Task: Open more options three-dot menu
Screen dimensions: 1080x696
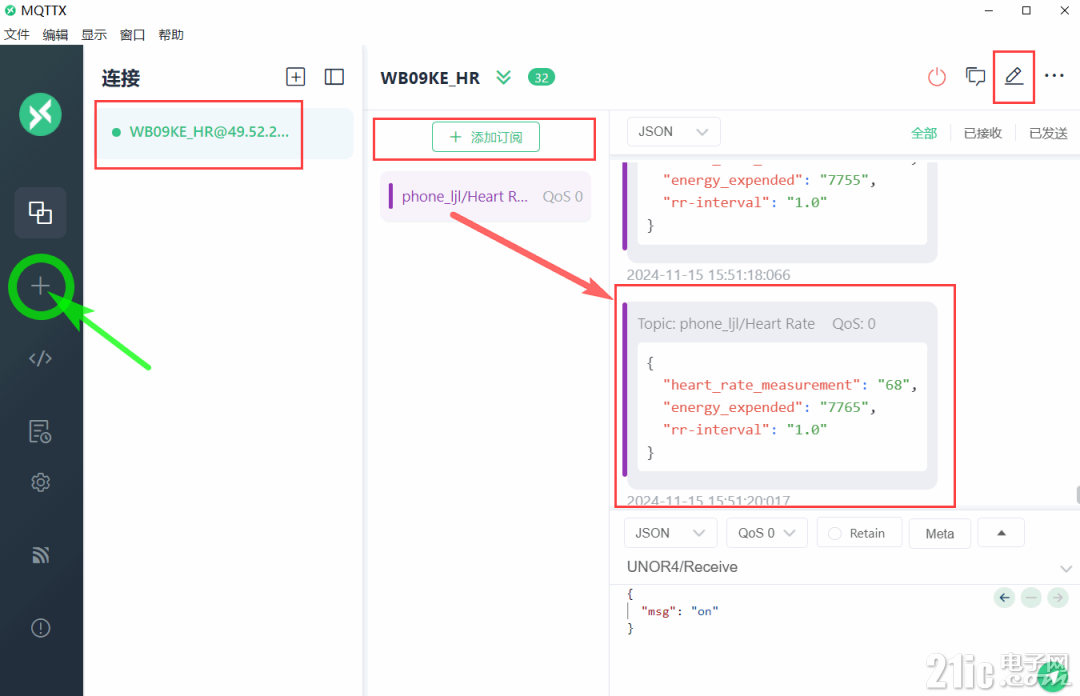Action: pos(1054,76)
